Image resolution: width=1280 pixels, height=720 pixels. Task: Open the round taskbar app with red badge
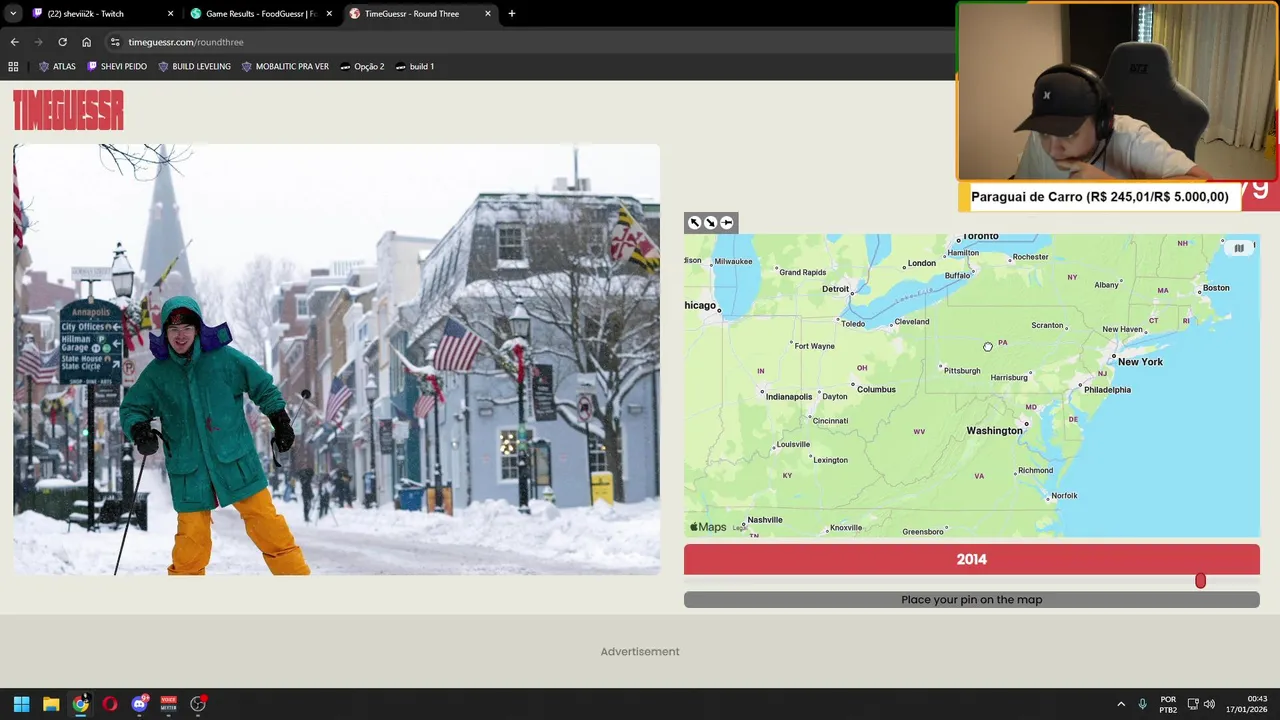pos(198,704)
